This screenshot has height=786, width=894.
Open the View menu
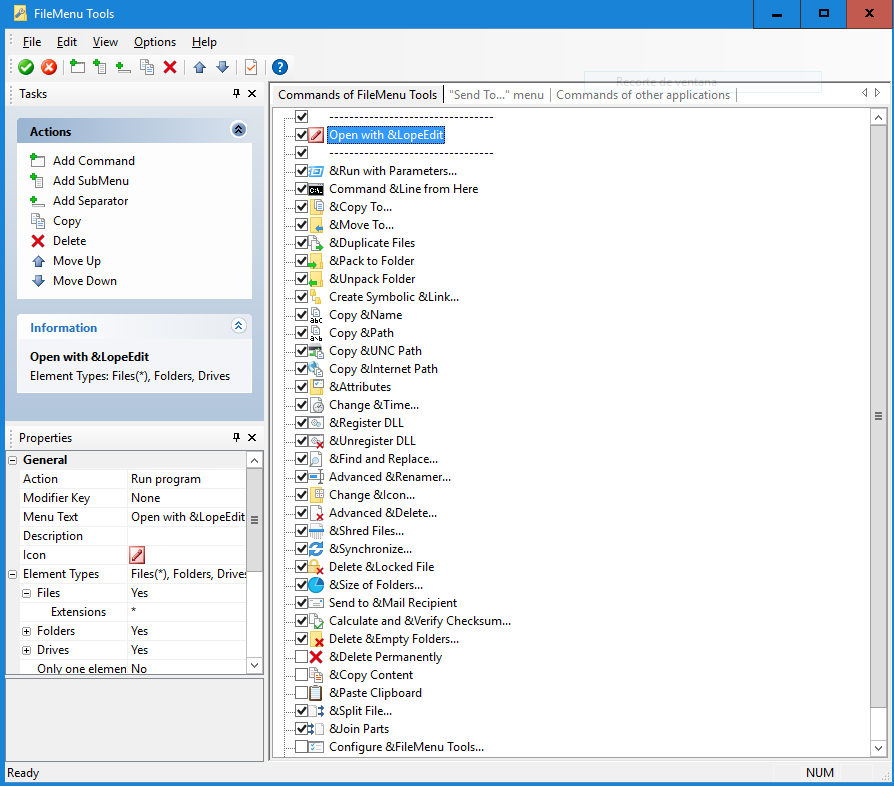pos(105,42)
